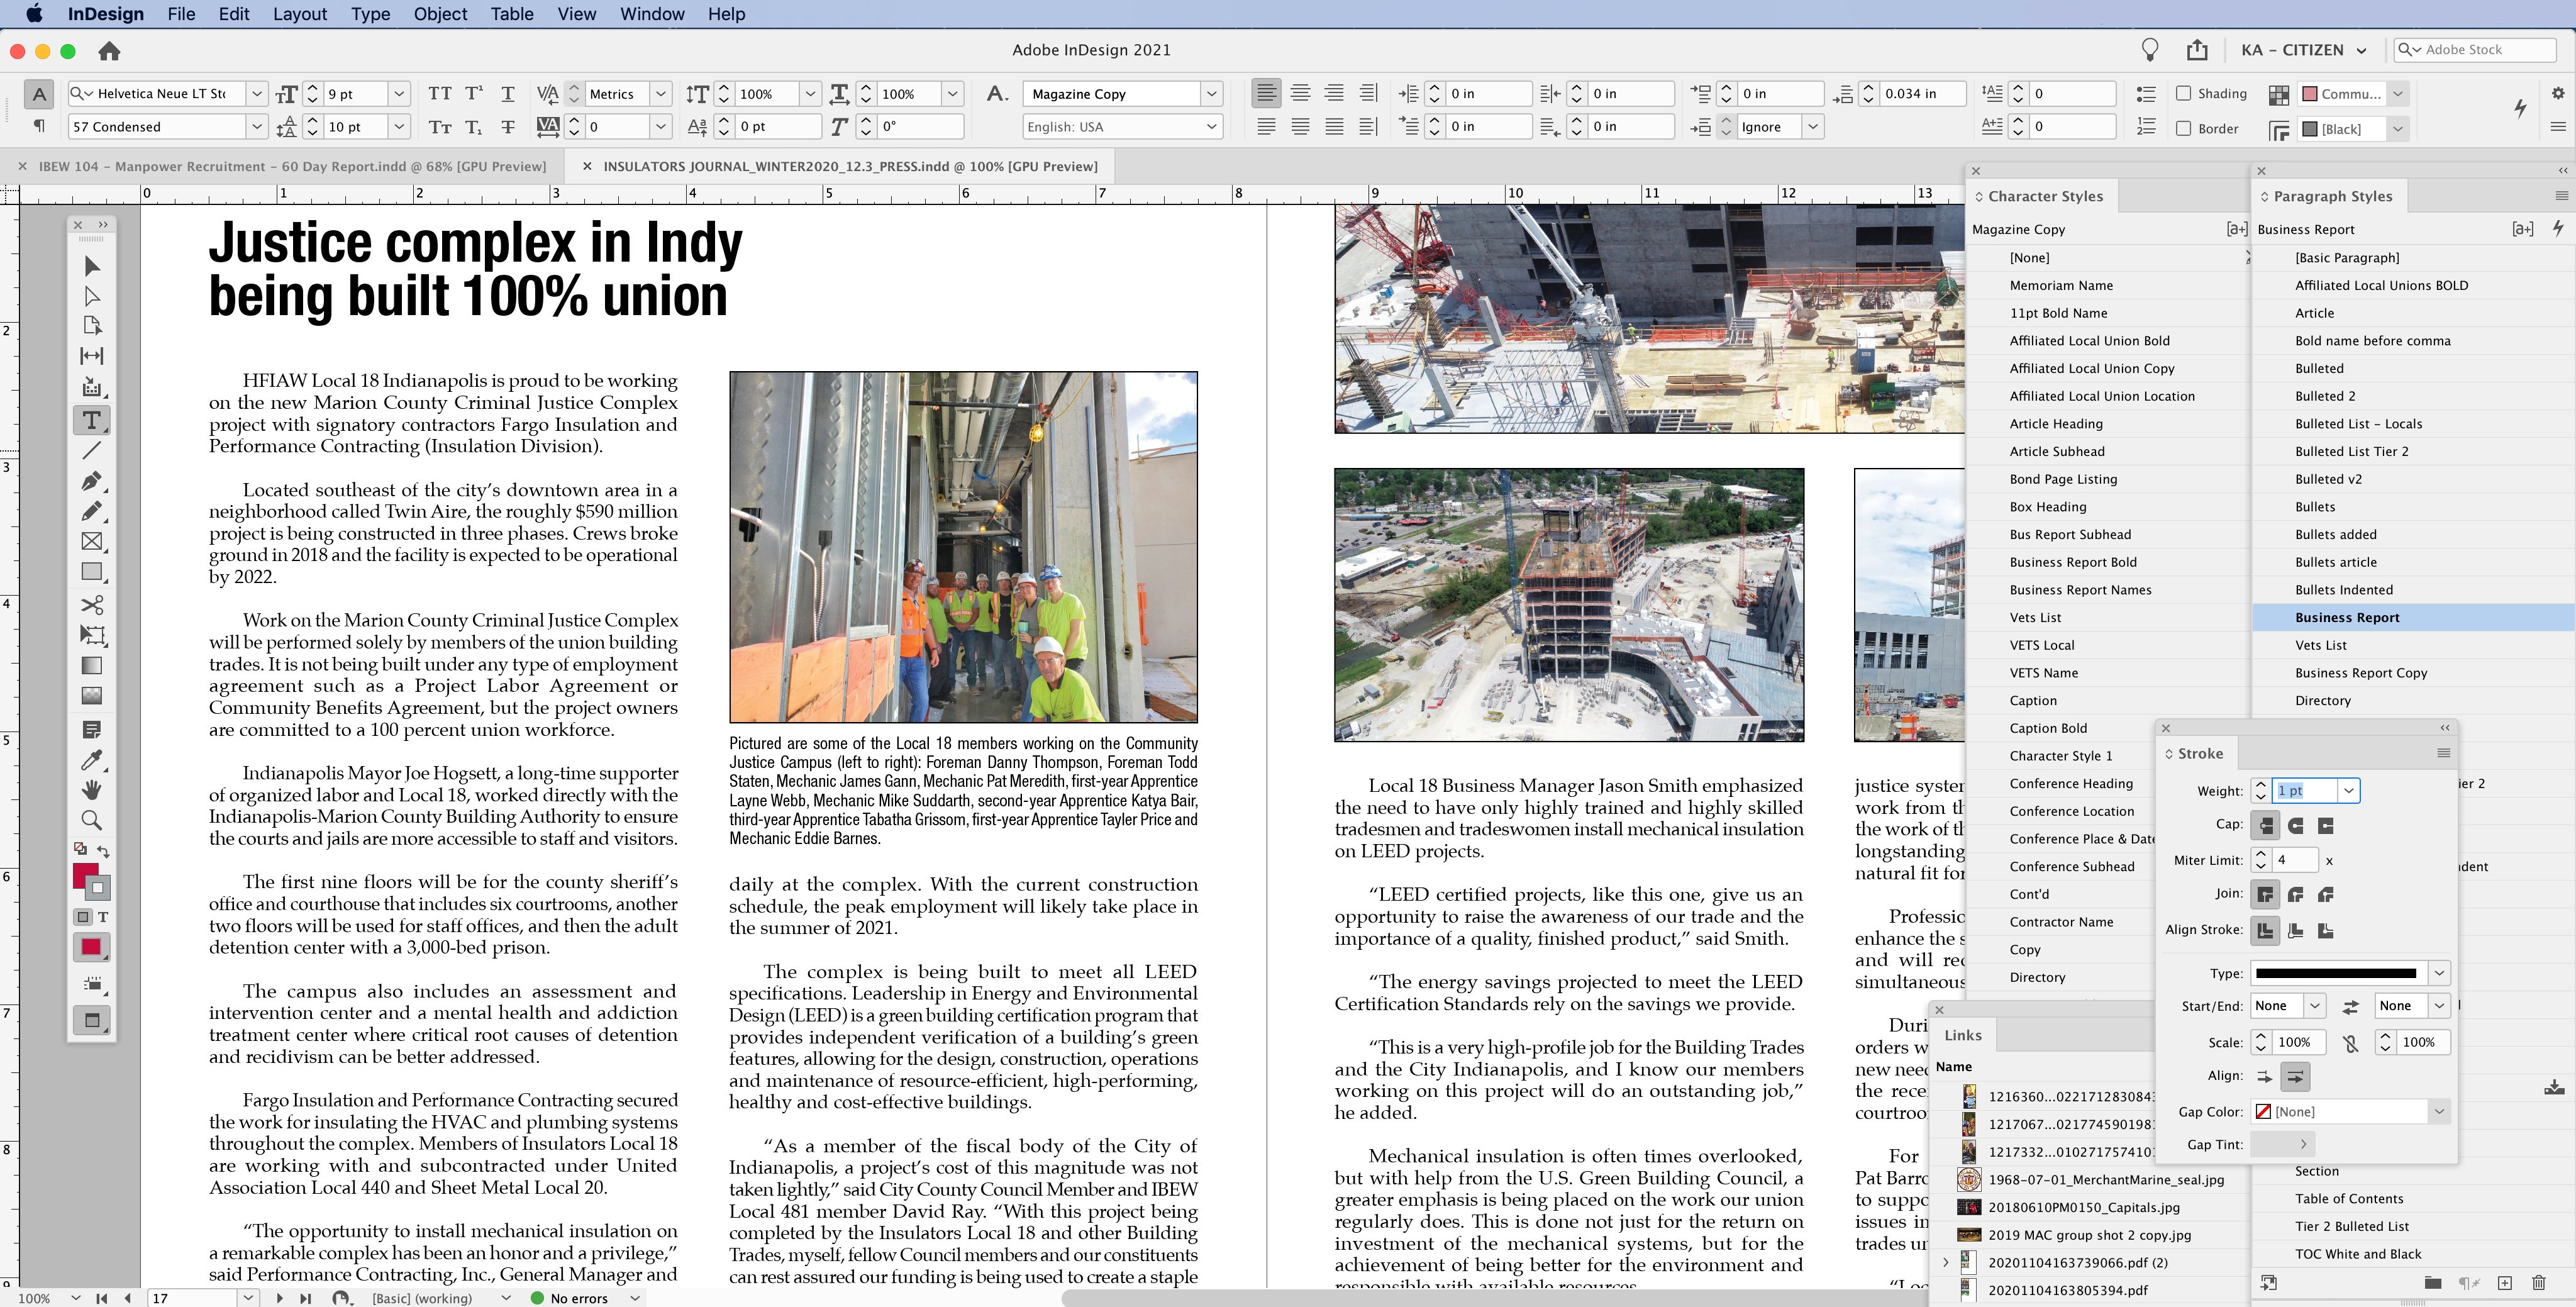
Task: Open the Magazine Copy character style dropdown
Action: (x=1211, y=94)
